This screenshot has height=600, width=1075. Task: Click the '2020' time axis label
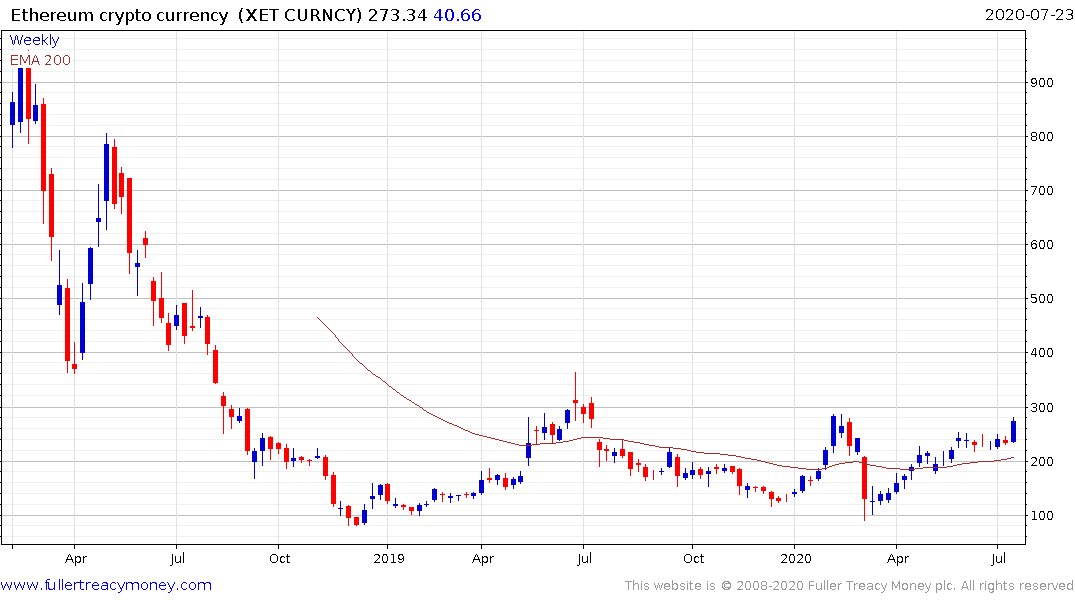coord(795,559)
